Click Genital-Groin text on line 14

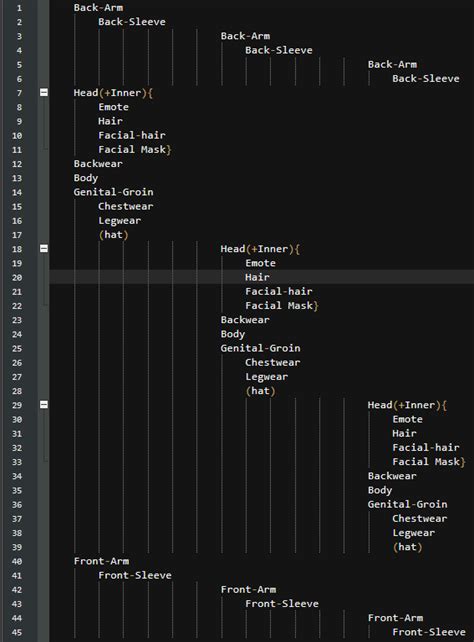pyautogui.click(x=113, y=192)
